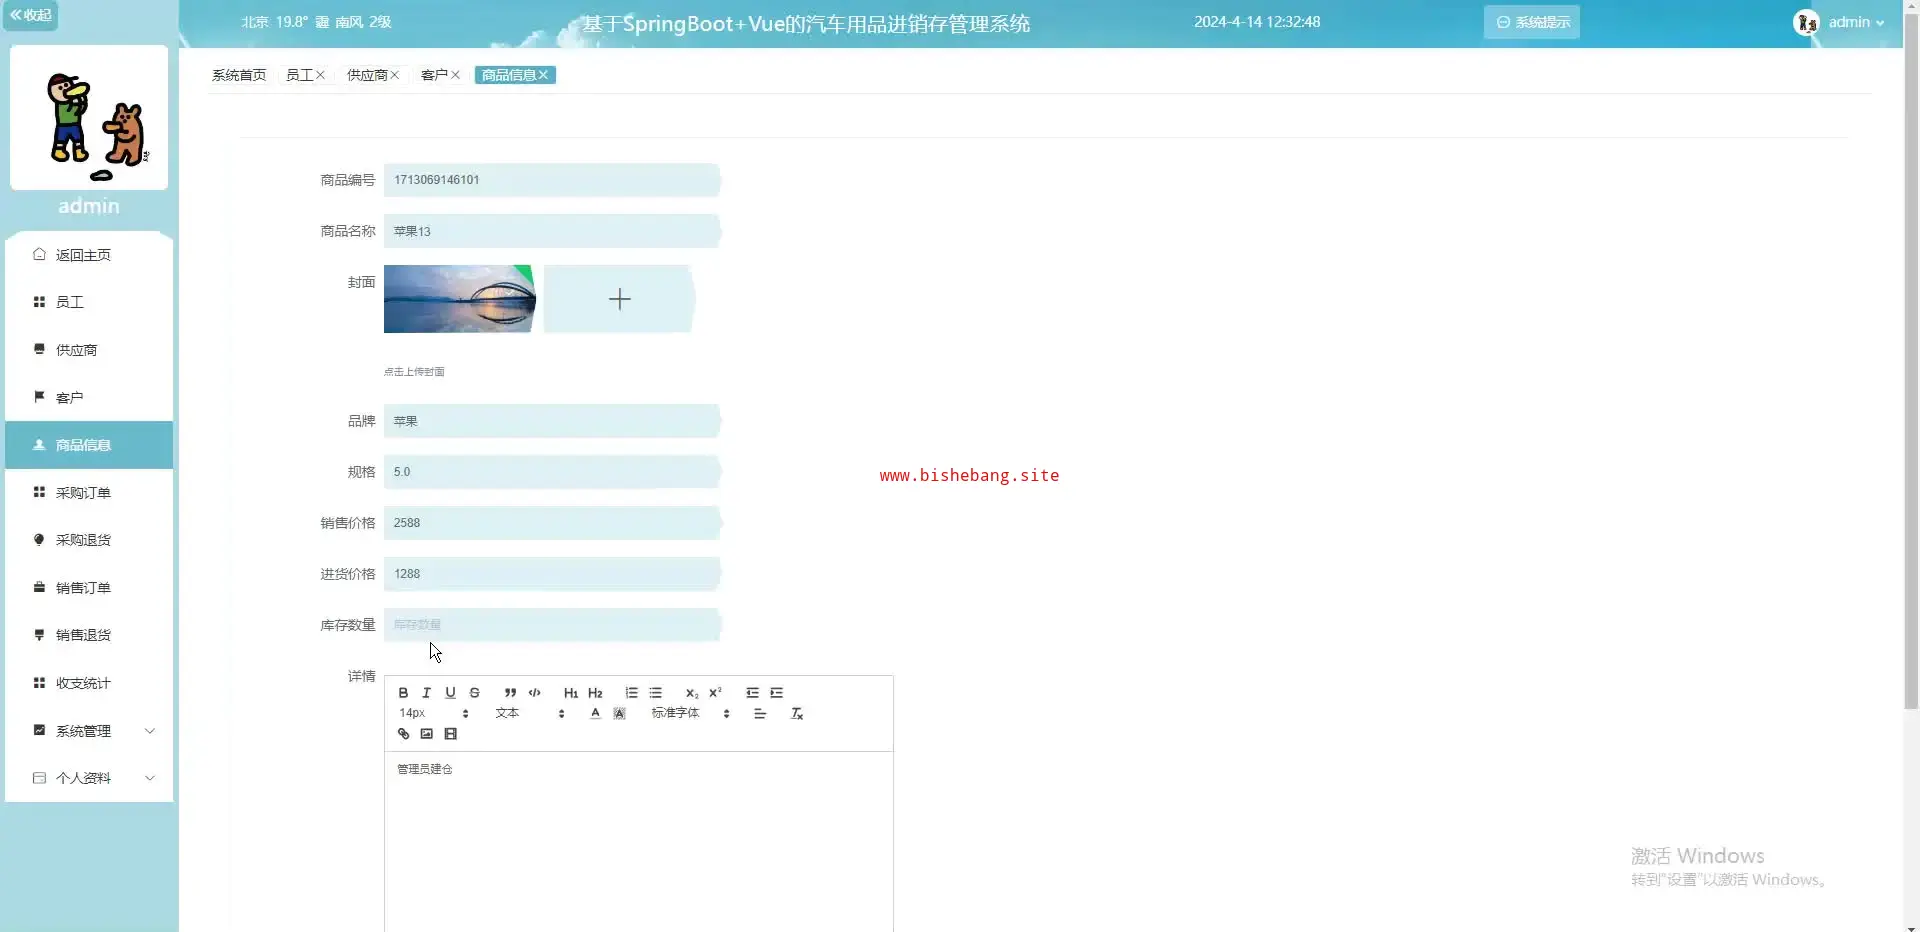The width and height of the screenshot is (1920, 932).
Task: Expand the 个人资料 sidebar menu
Action: pos(89,778)
